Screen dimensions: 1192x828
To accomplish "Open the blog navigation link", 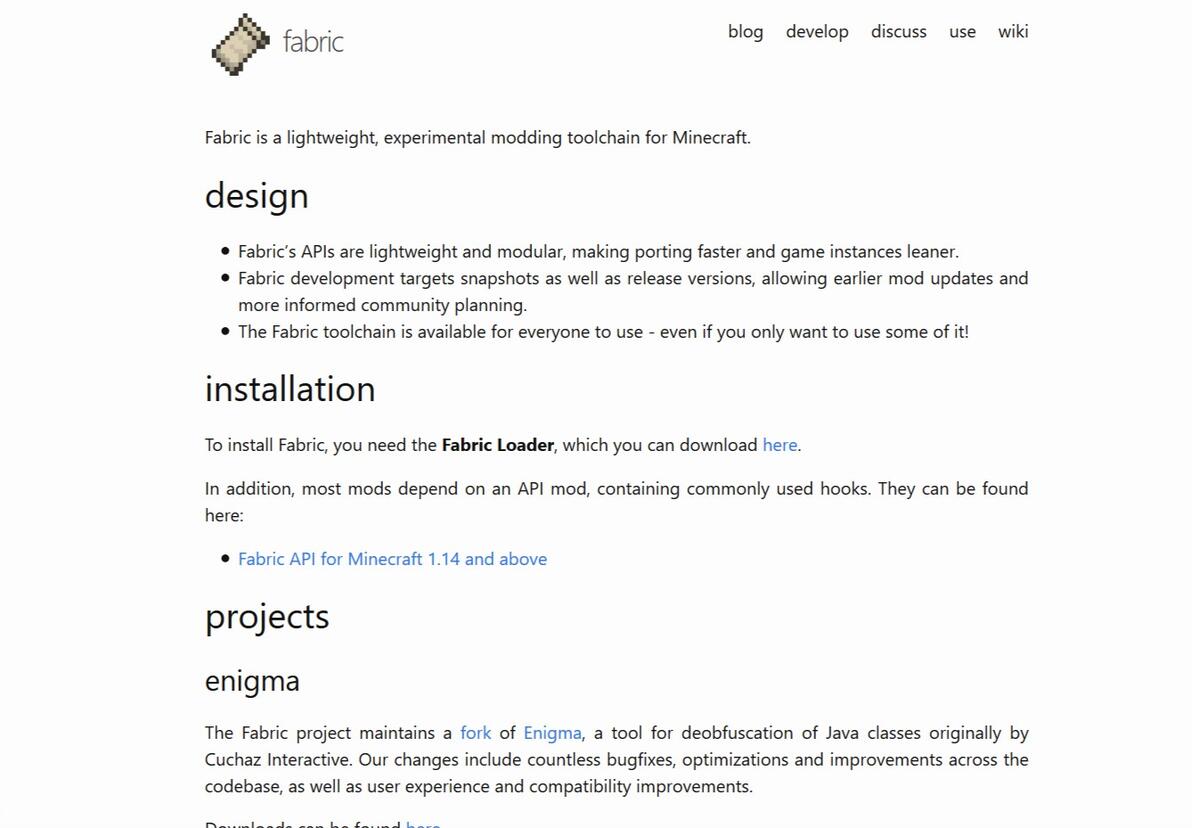I will tap(745, 32).
